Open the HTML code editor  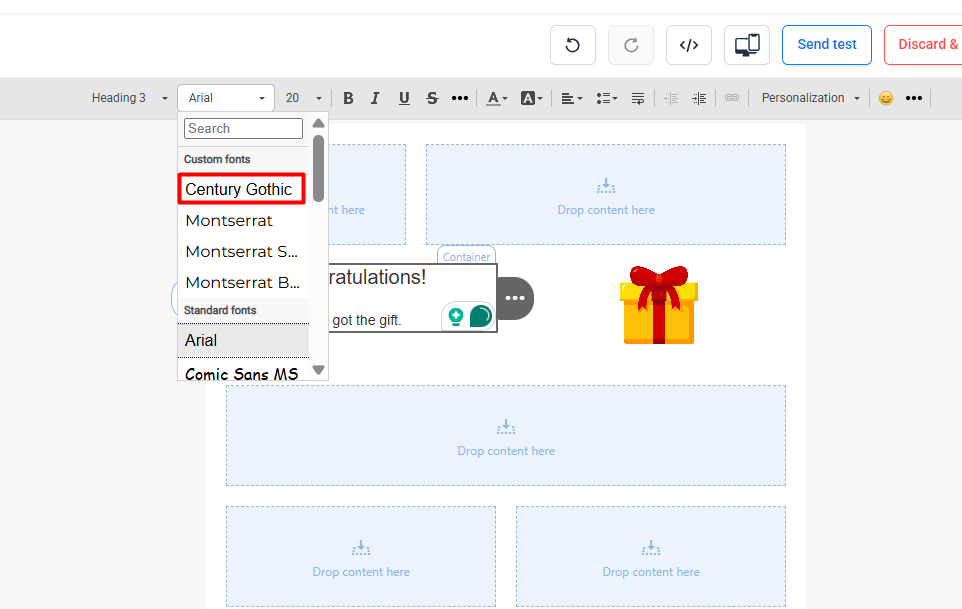coord(689,45)
